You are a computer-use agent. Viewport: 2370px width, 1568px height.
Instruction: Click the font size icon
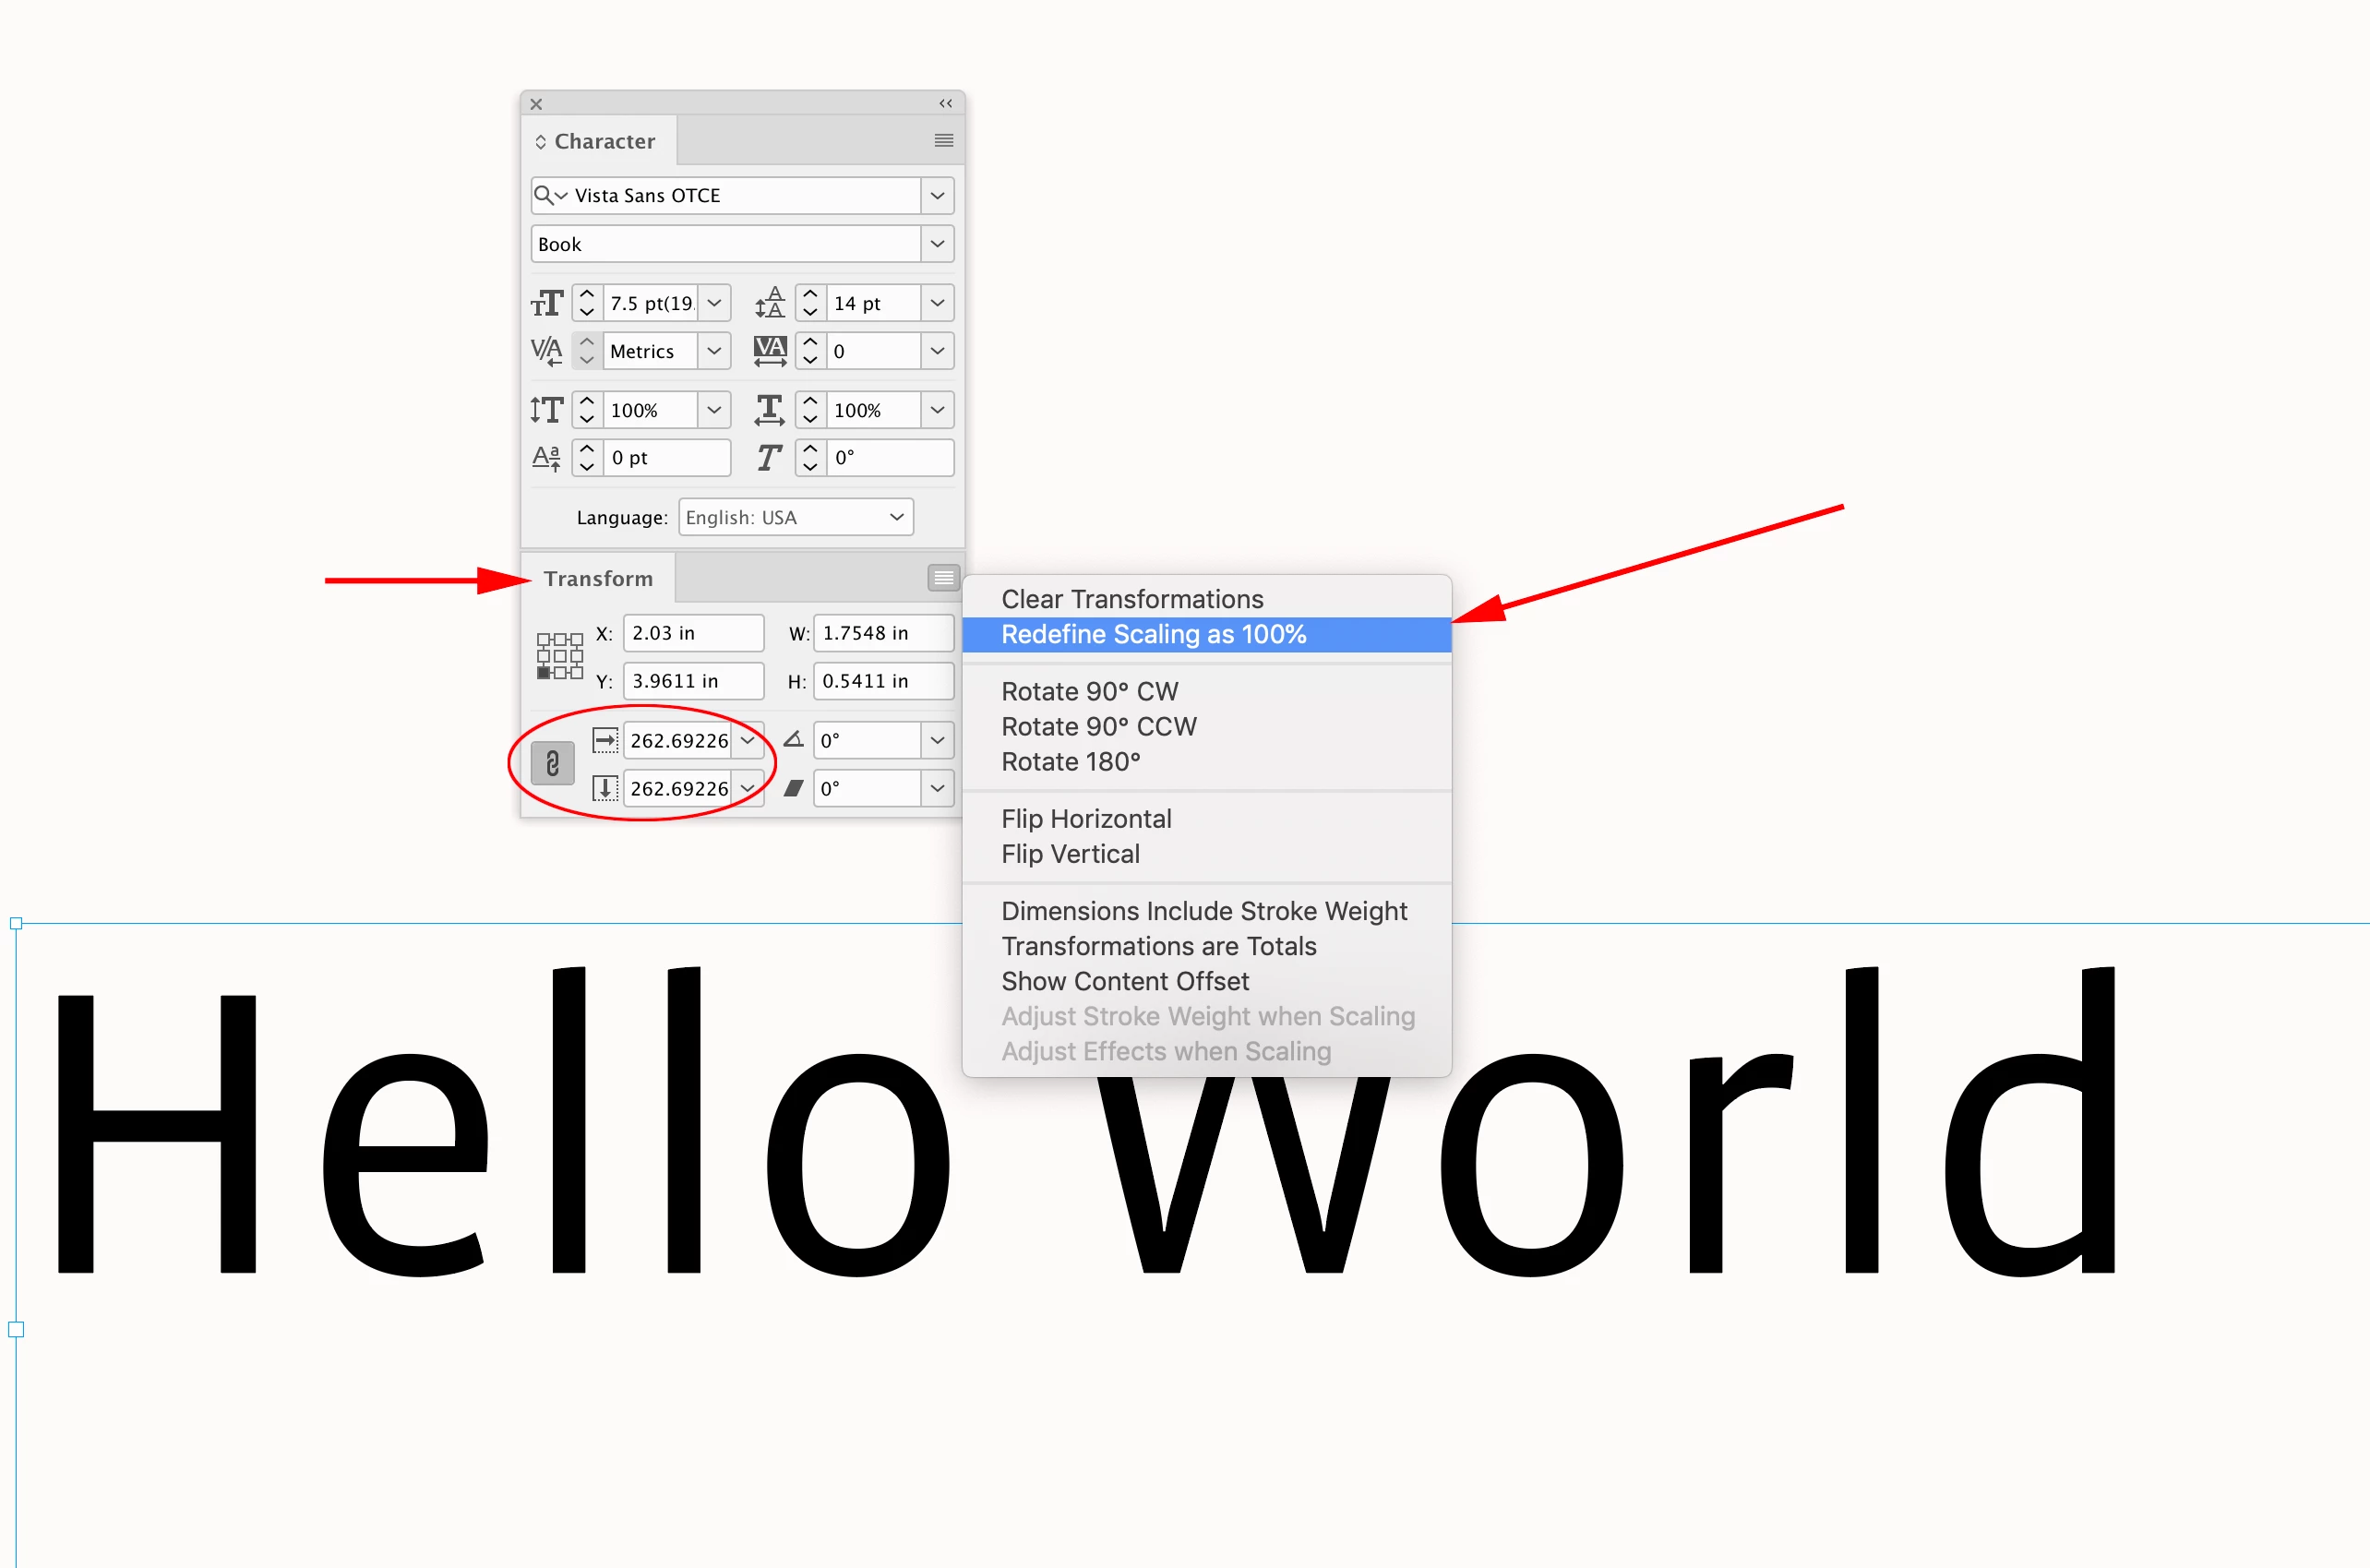click(x=547, y=303)
